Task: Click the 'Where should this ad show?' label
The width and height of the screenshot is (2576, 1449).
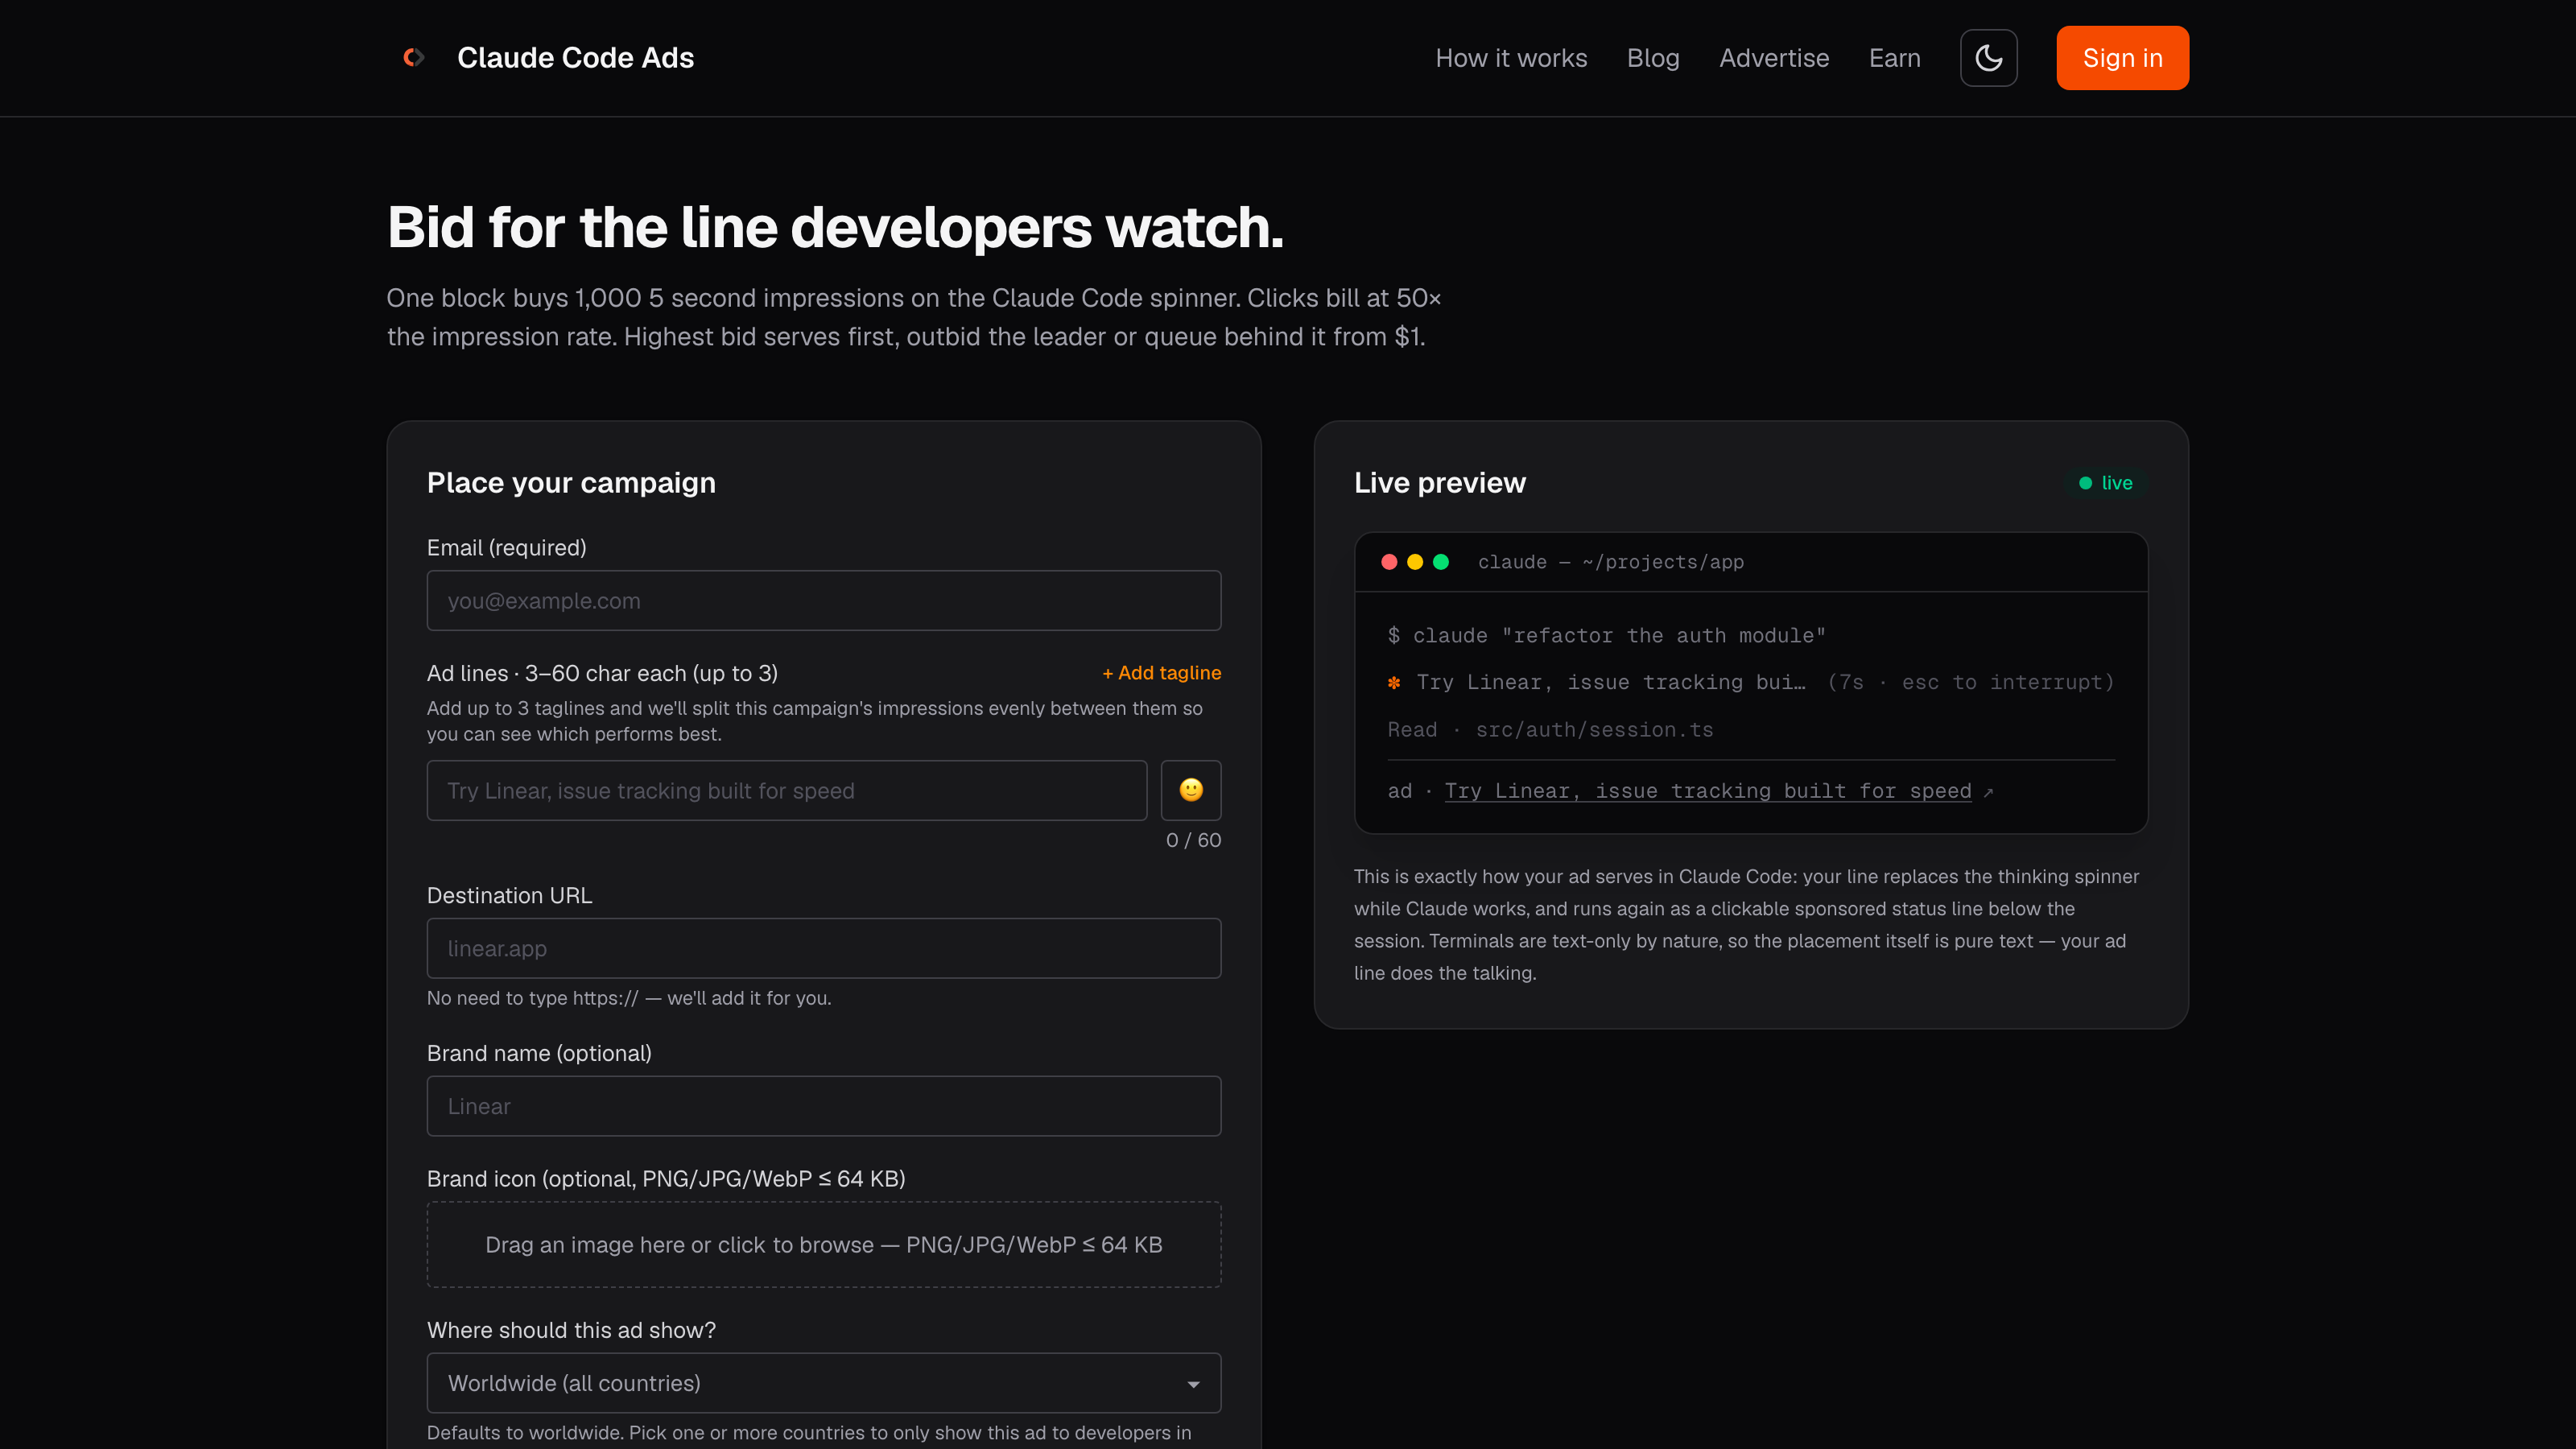Action: point(571,1330)
